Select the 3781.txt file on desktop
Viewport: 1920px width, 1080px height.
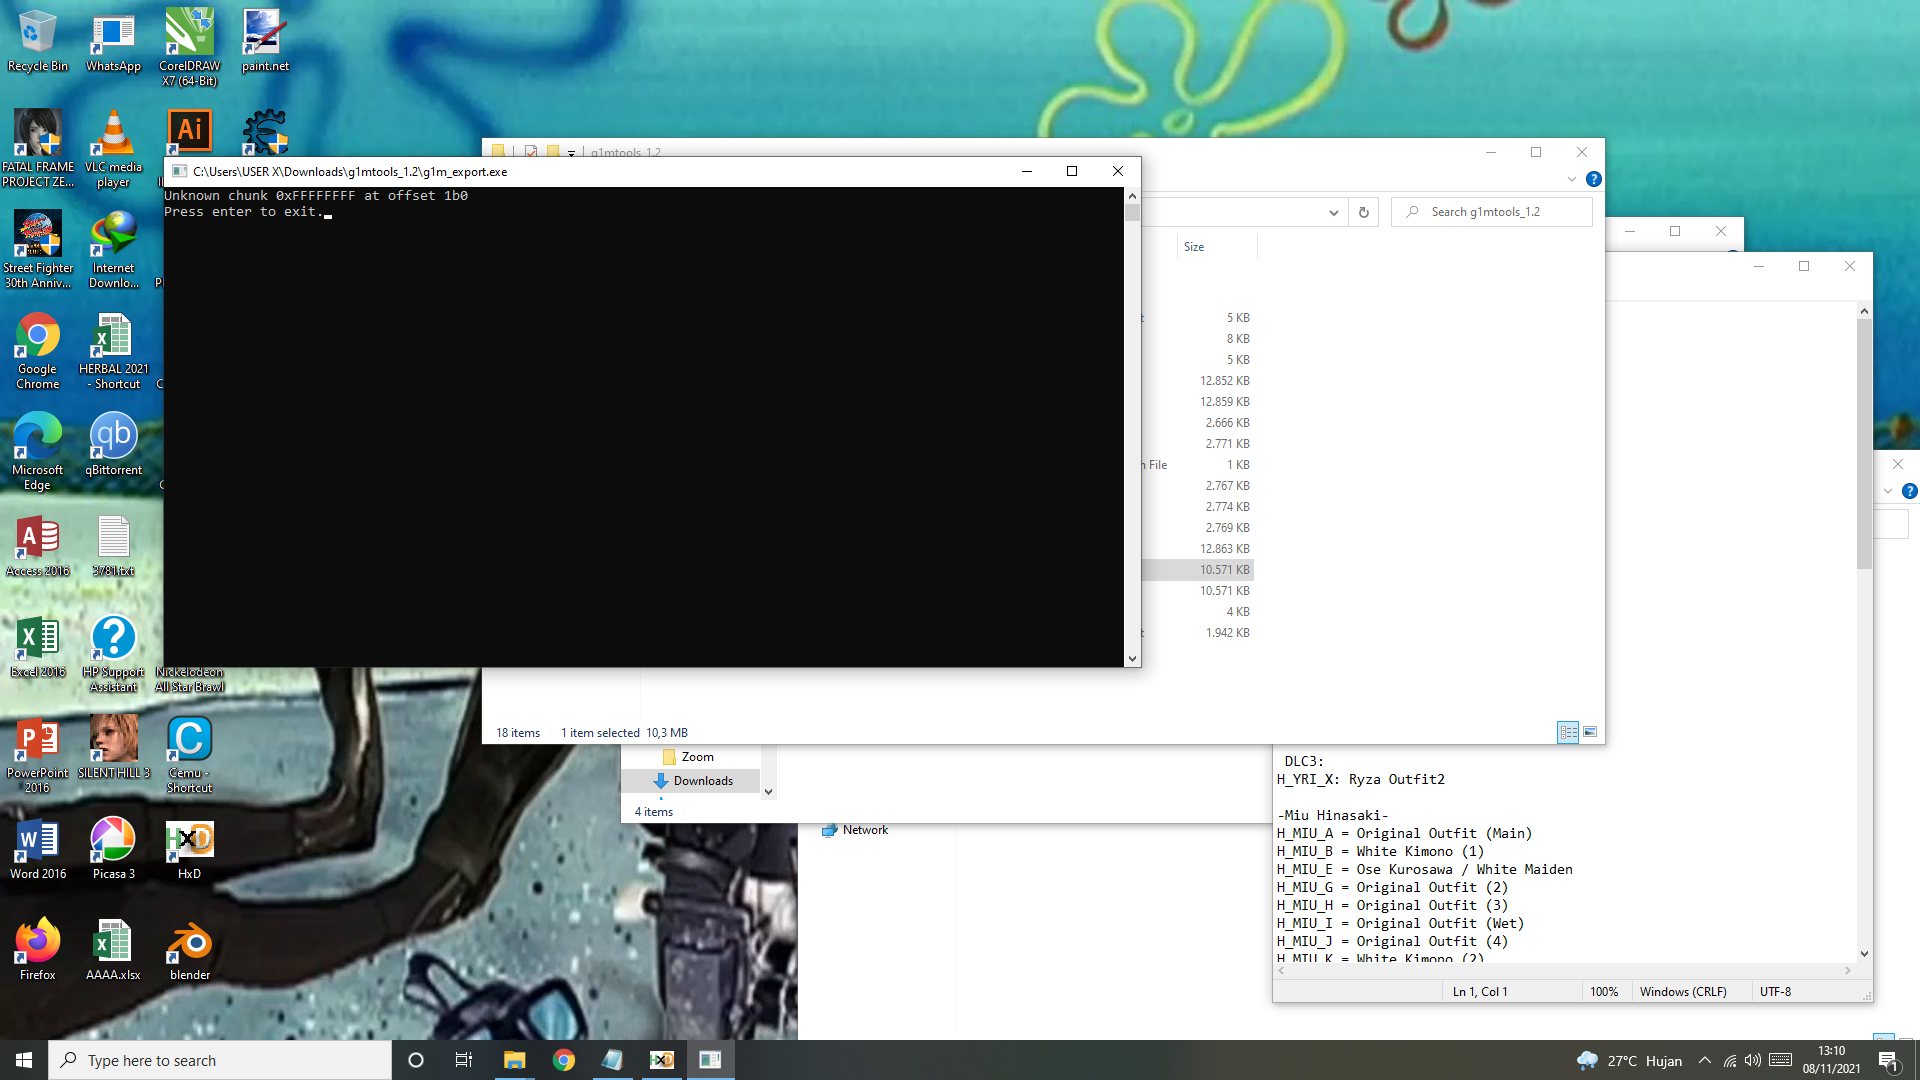point(113,545)
